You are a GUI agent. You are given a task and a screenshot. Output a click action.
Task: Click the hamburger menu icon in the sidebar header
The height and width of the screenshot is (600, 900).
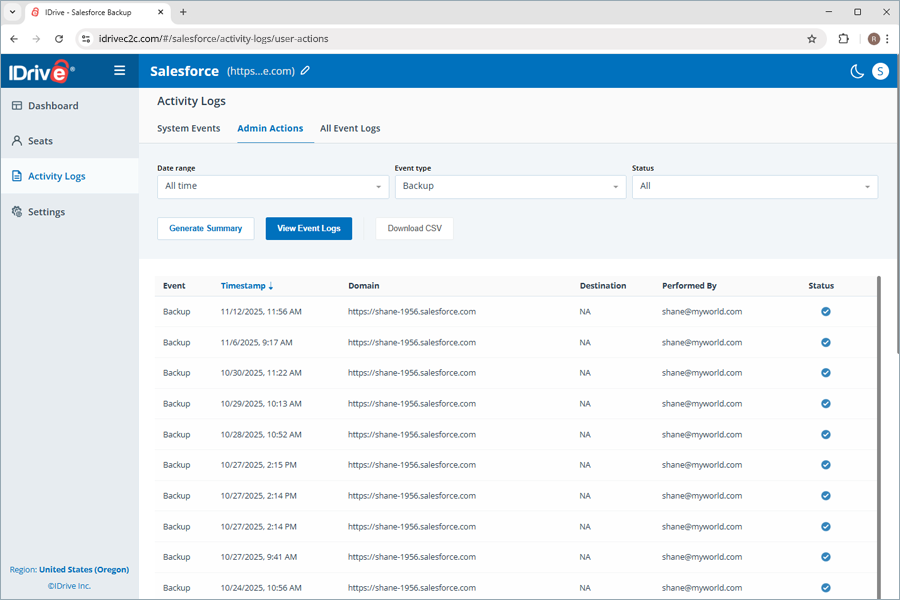(x=120, y=70)
